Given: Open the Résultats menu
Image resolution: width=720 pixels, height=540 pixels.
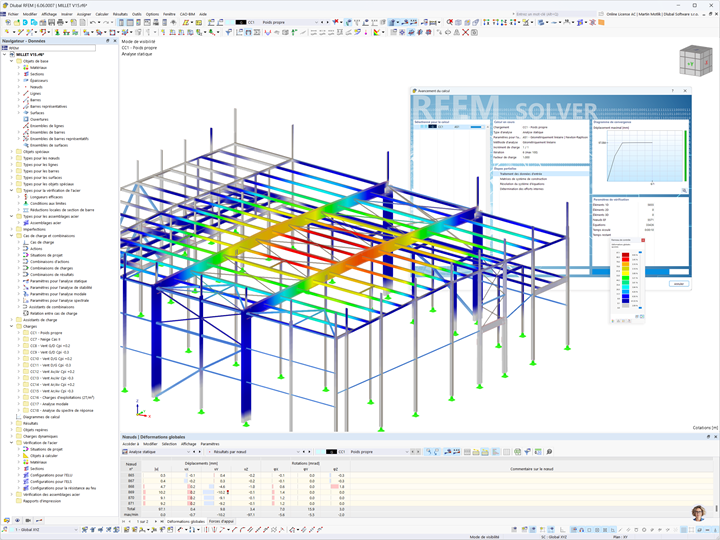Looking at the screenshot, I should (x=120, y=14).
